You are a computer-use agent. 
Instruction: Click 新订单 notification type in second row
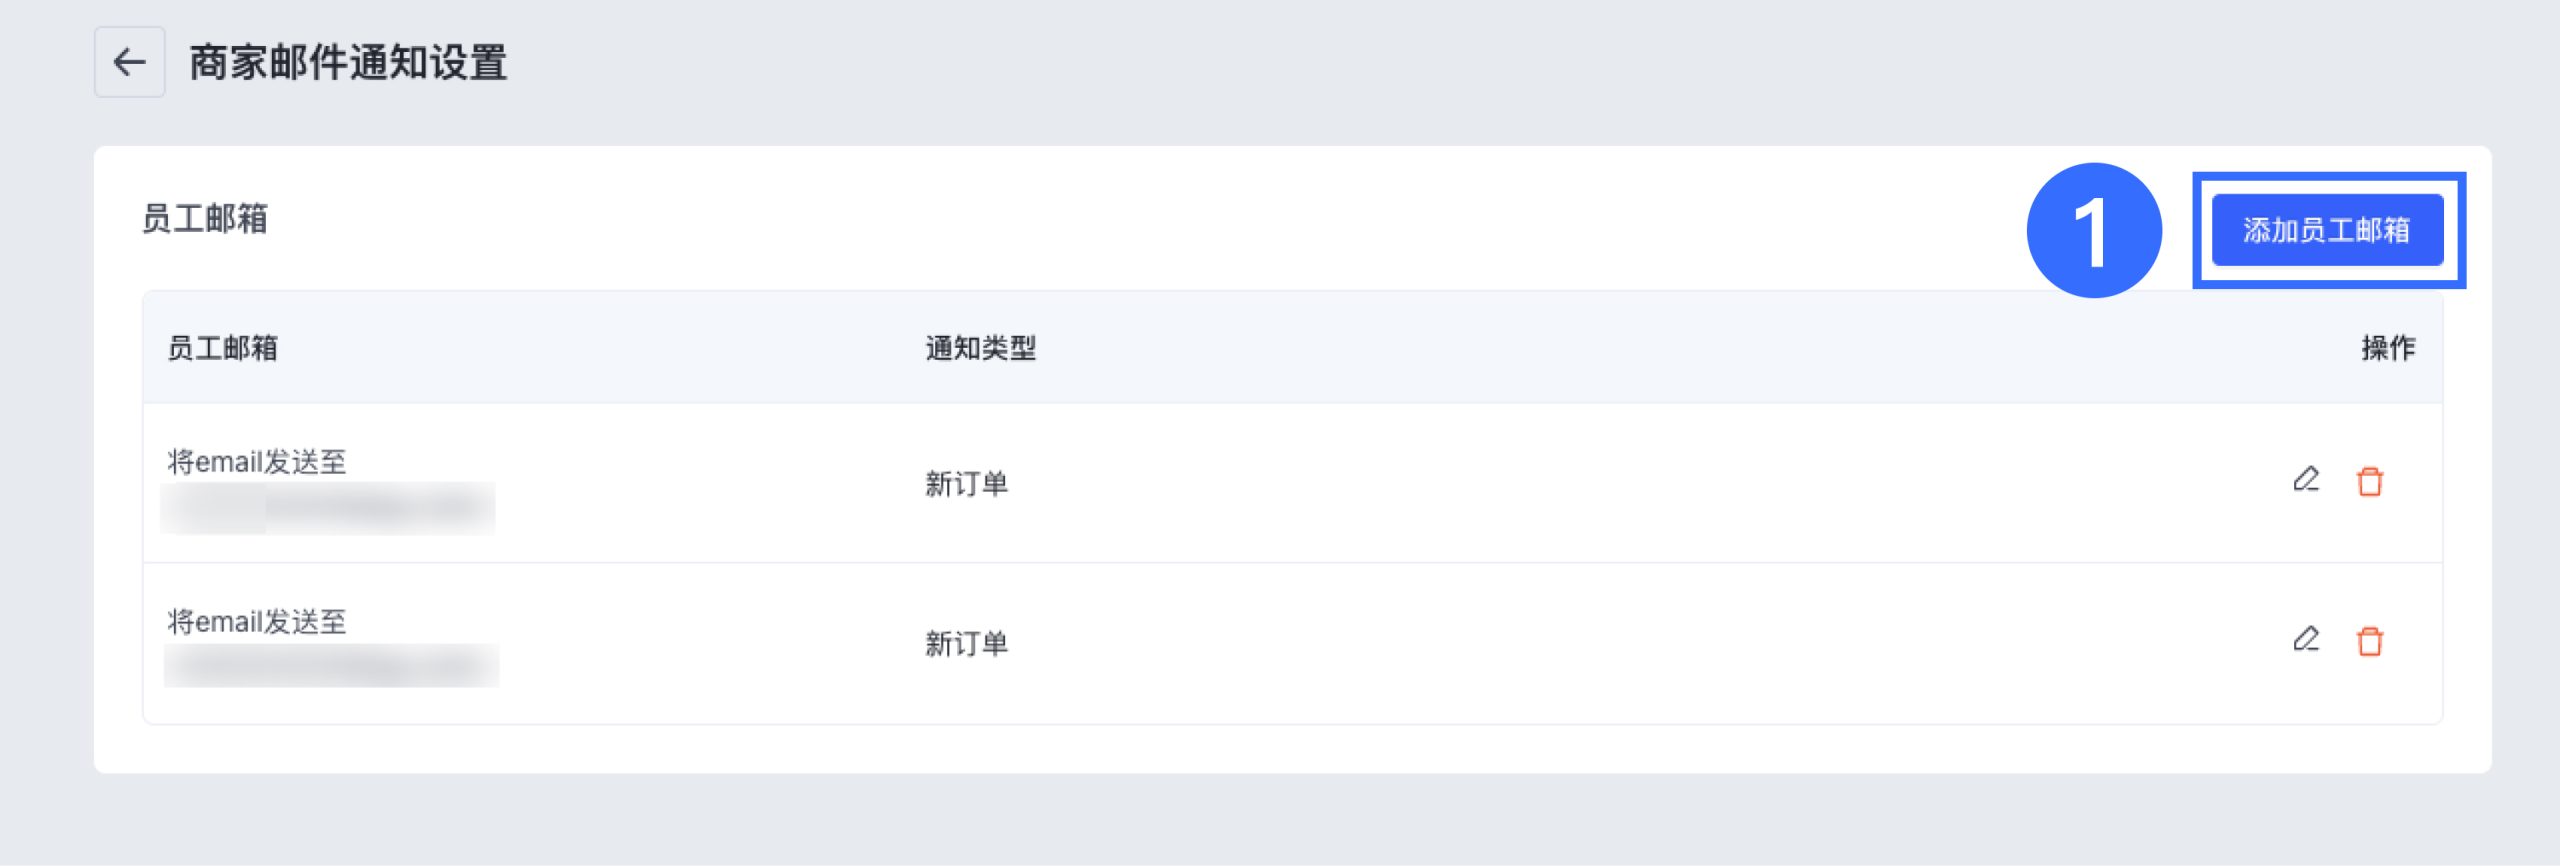click(x=966, y=644)
